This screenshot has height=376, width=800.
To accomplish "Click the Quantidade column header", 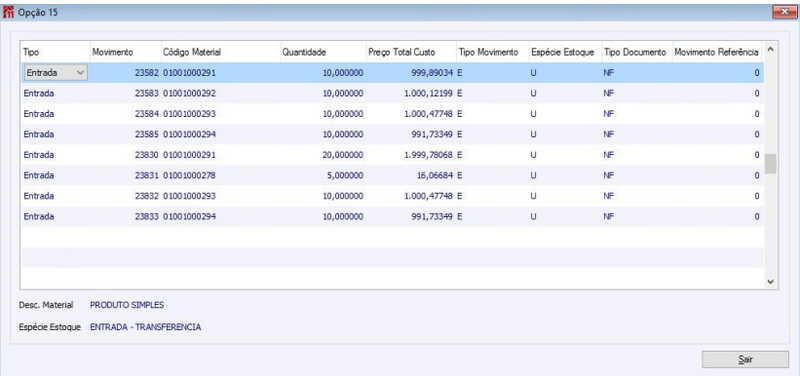I will click(323, 52).
